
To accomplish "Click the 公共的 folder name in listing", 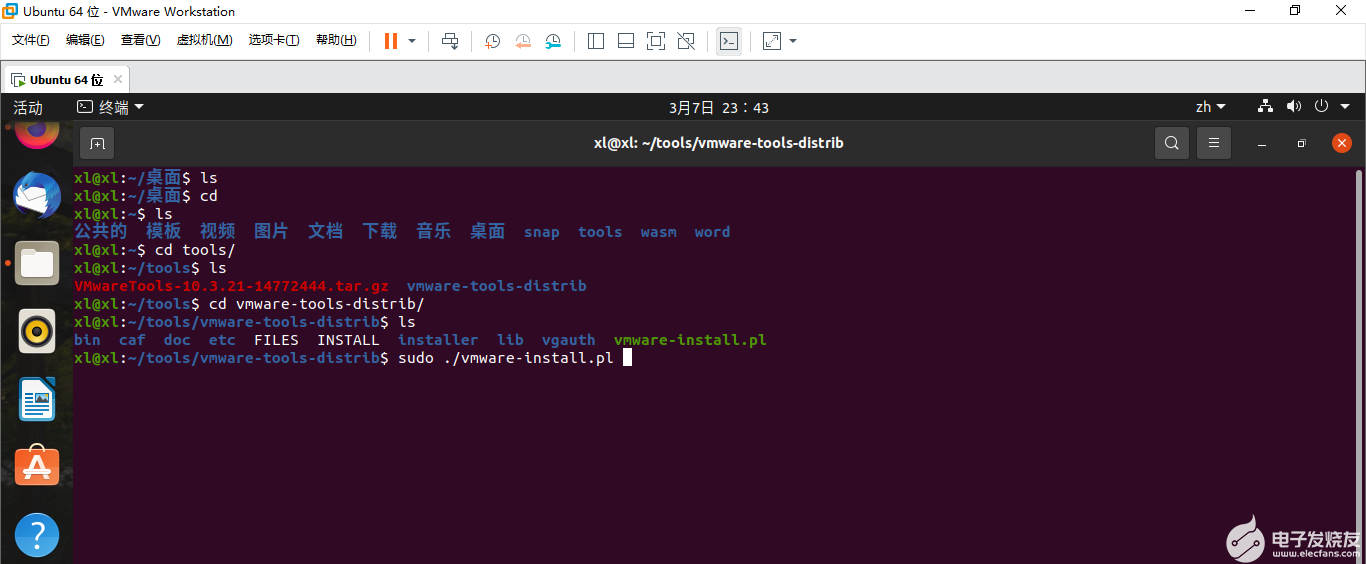I will 100,232.
